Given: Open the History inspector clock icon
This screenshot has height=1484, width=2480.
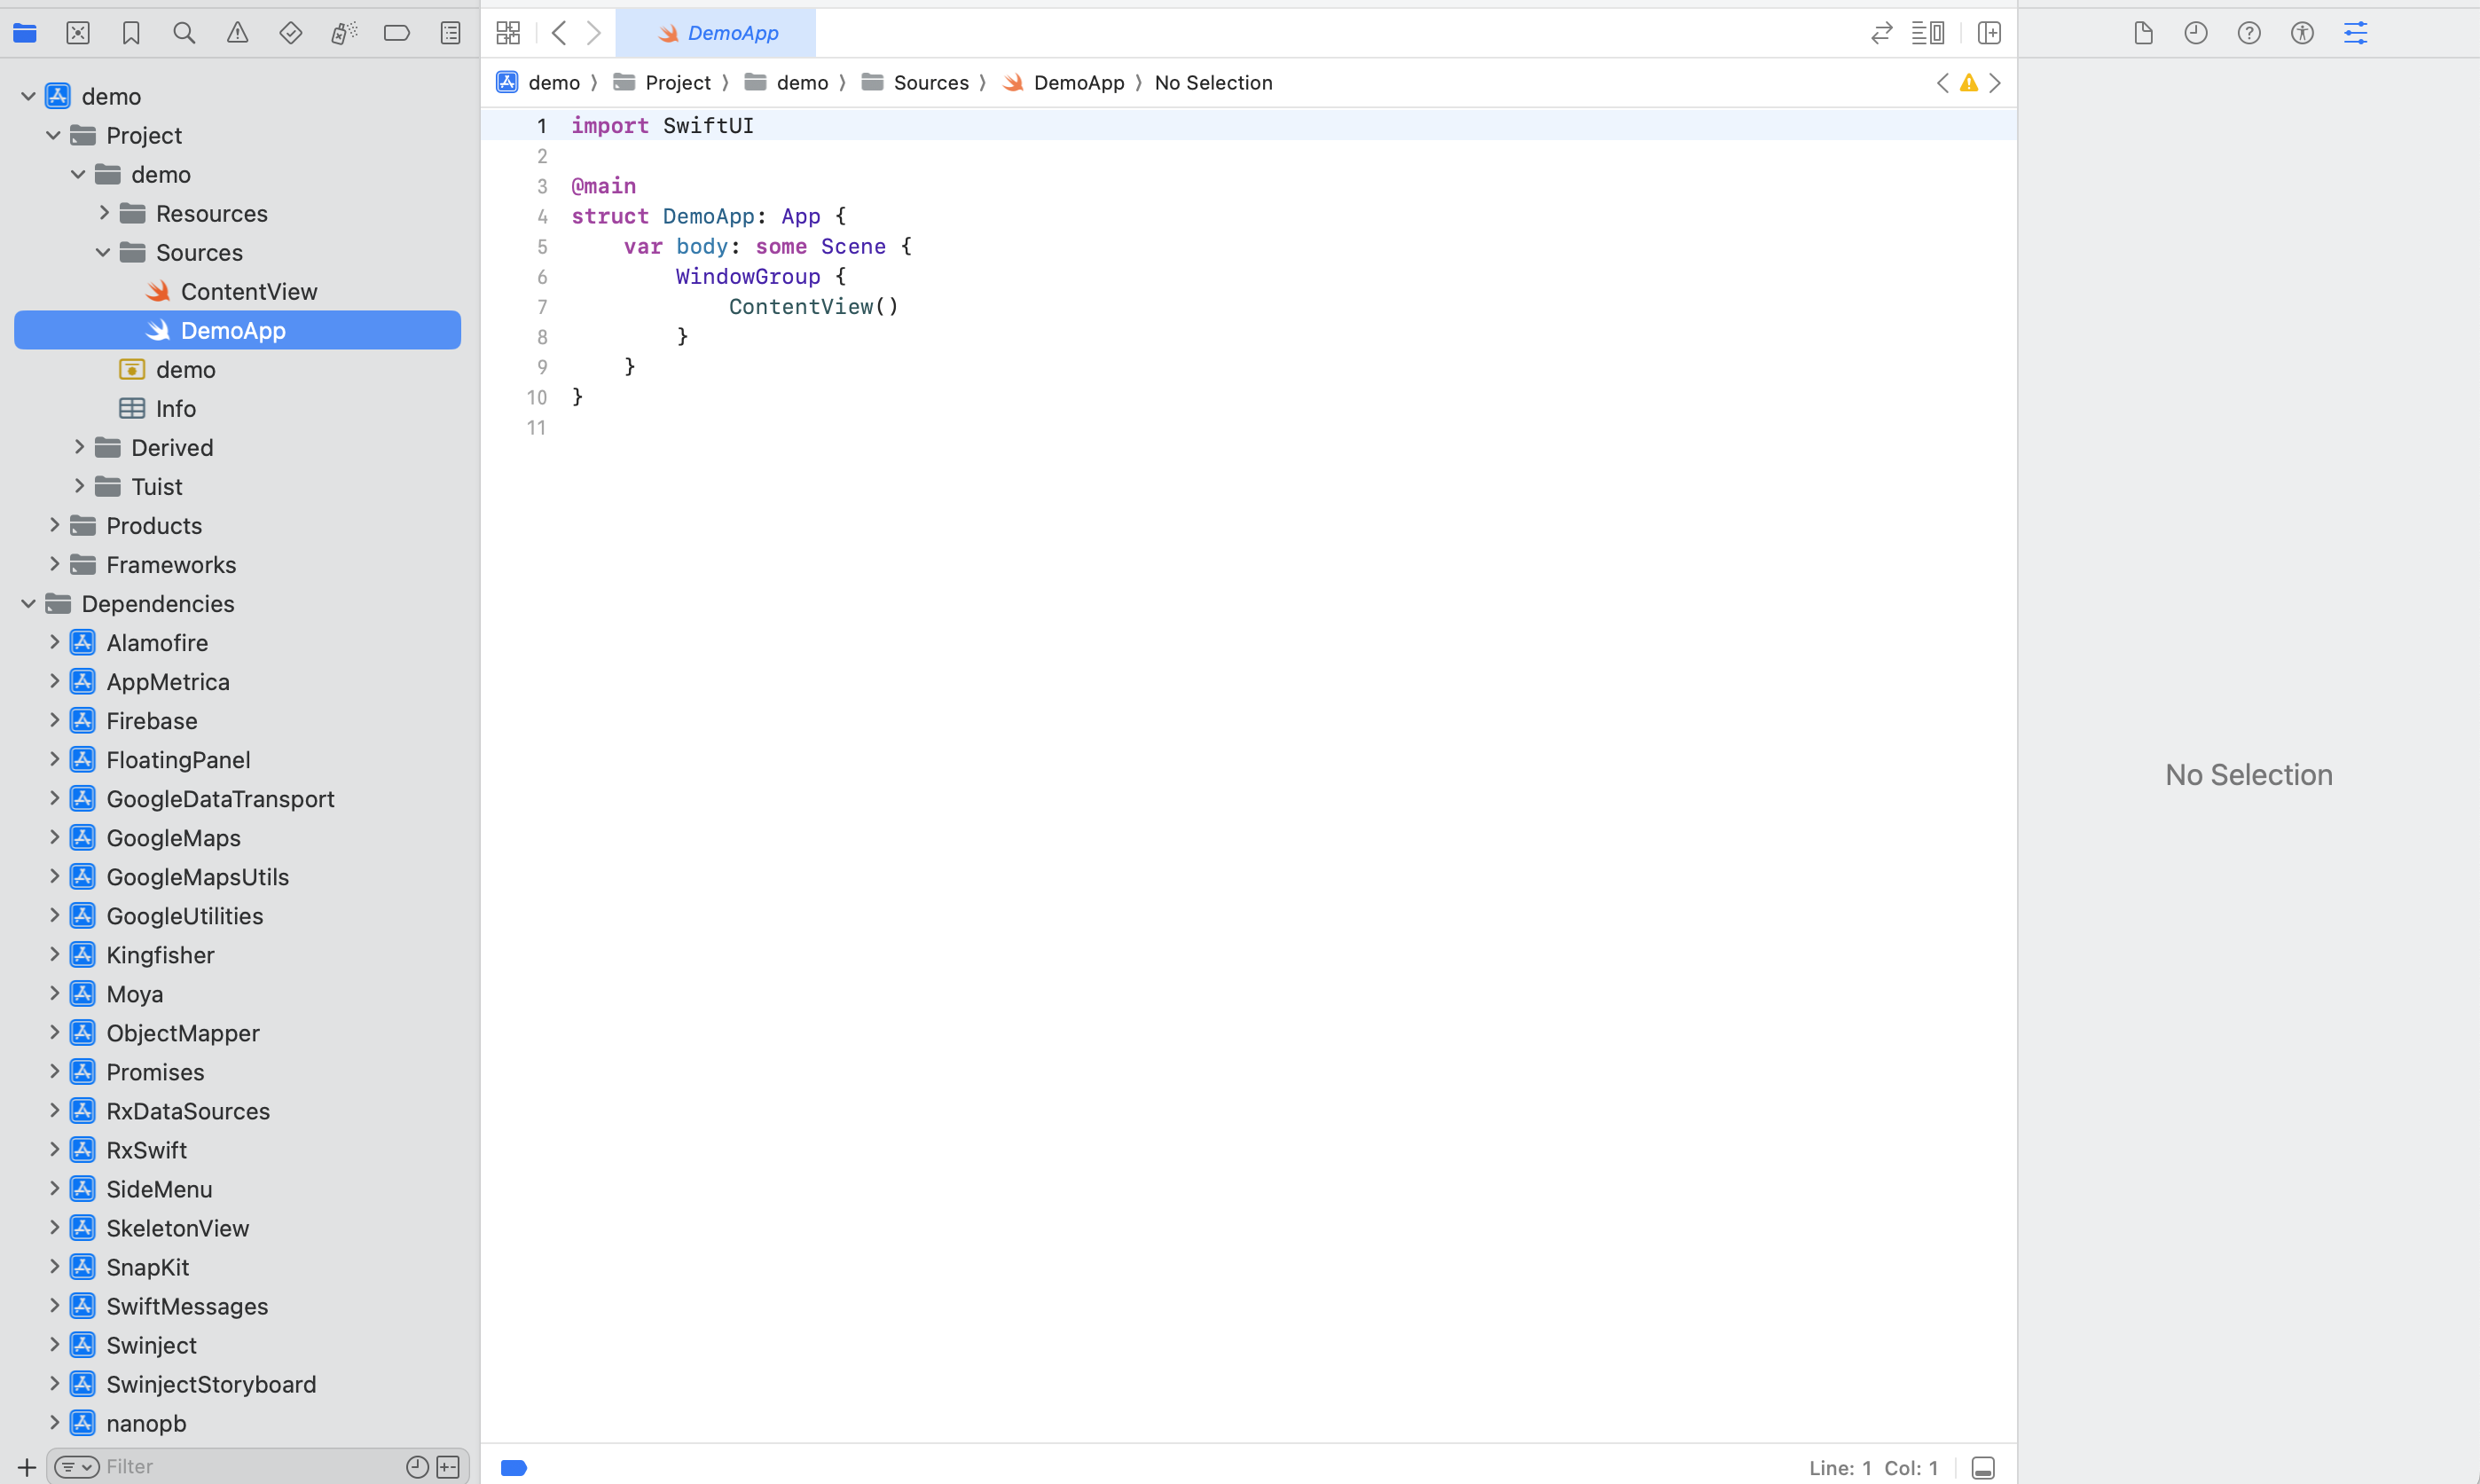Looking at the screenshot, I should [x=2196, y=33].
